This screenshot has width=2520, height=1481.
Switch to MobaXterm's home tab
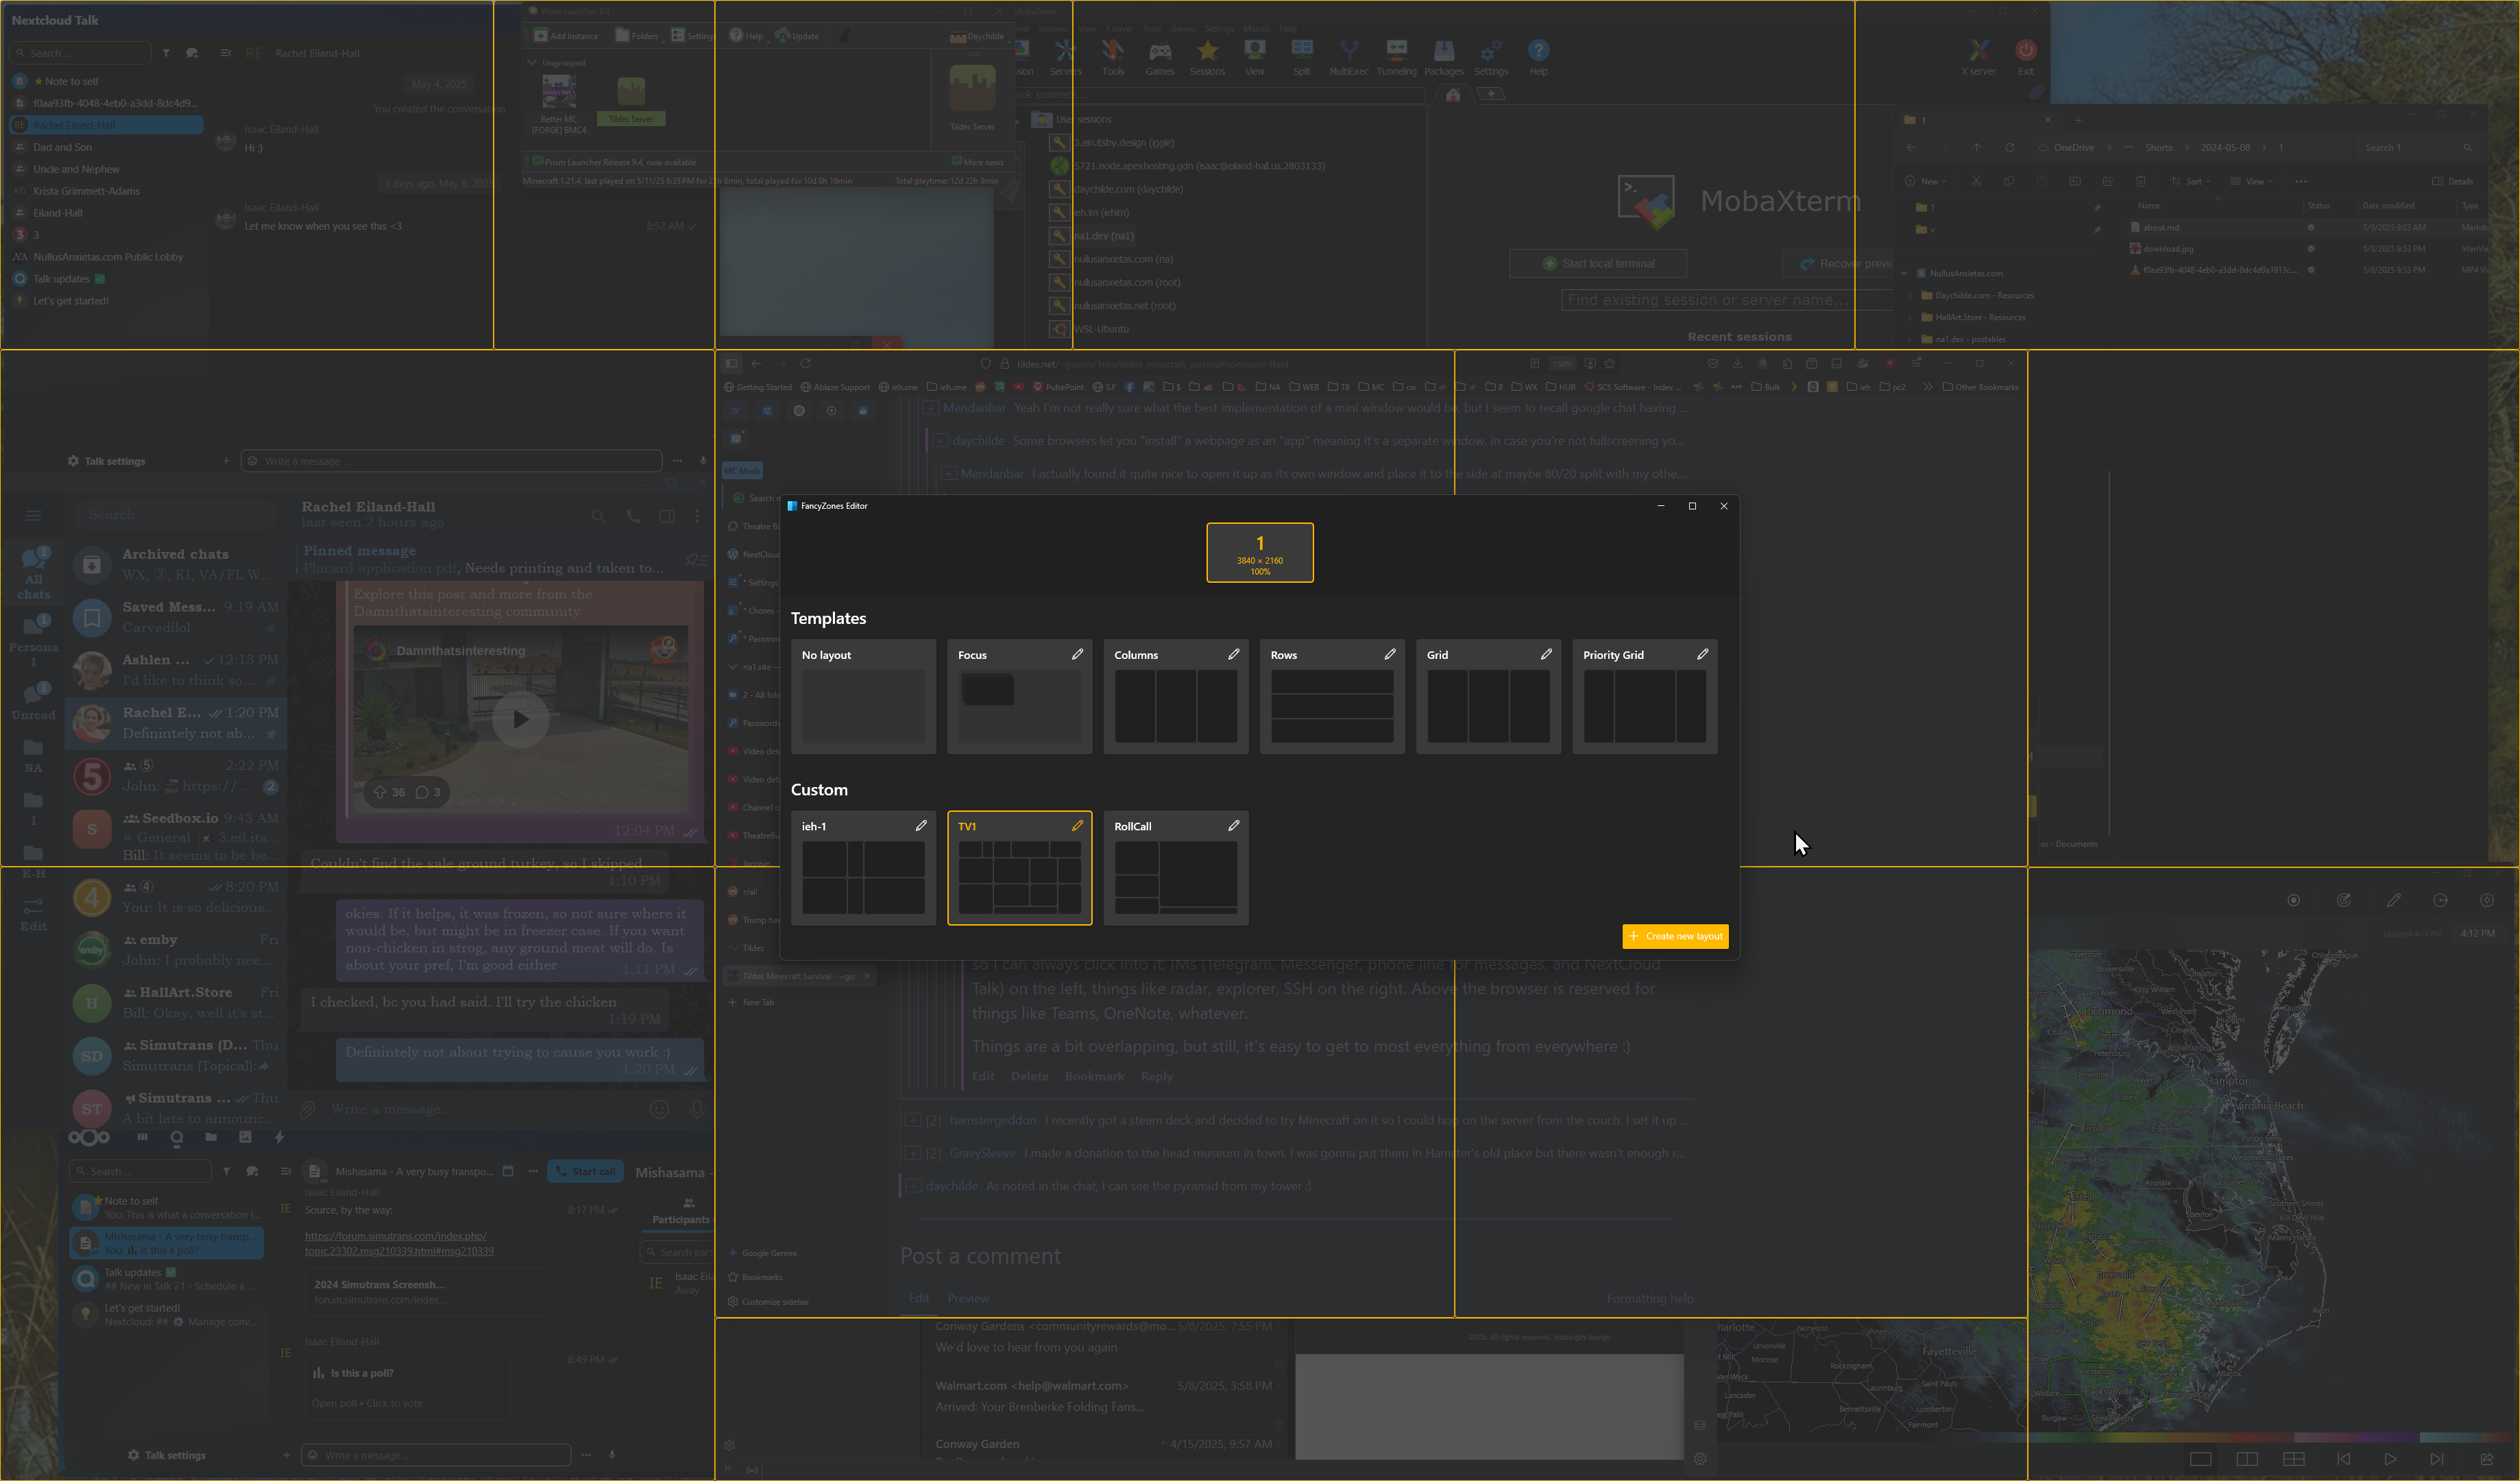click(1453, 94)
